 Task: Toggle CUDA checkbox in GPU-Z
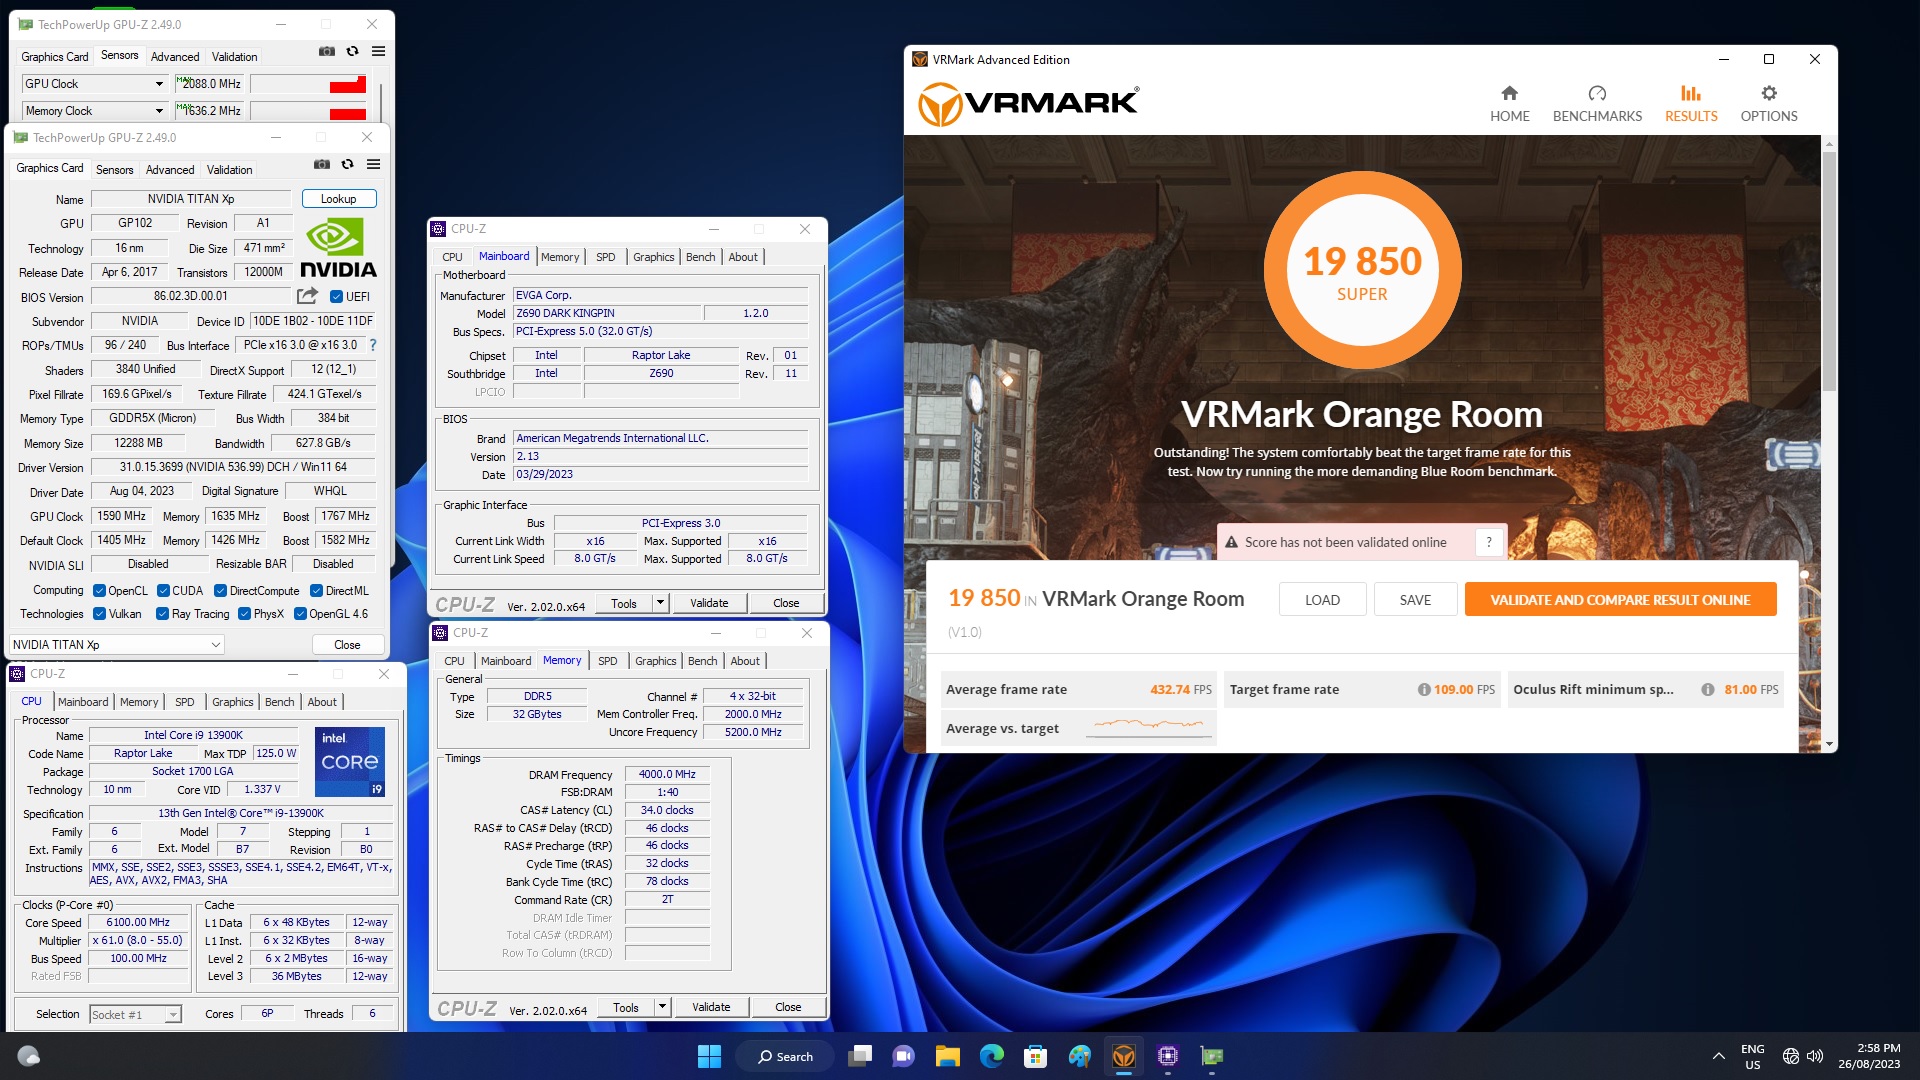[x=163, y=591]
